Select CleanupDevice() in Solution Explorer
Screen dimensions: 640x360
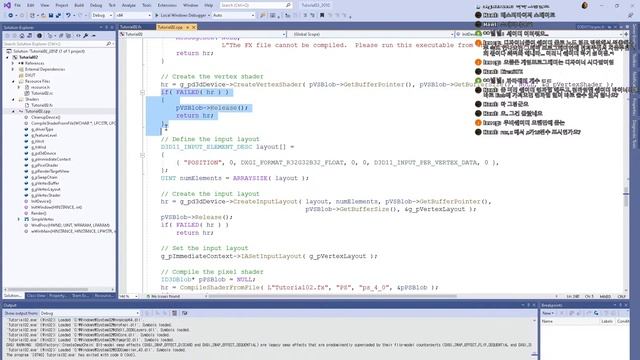[46, 117]
